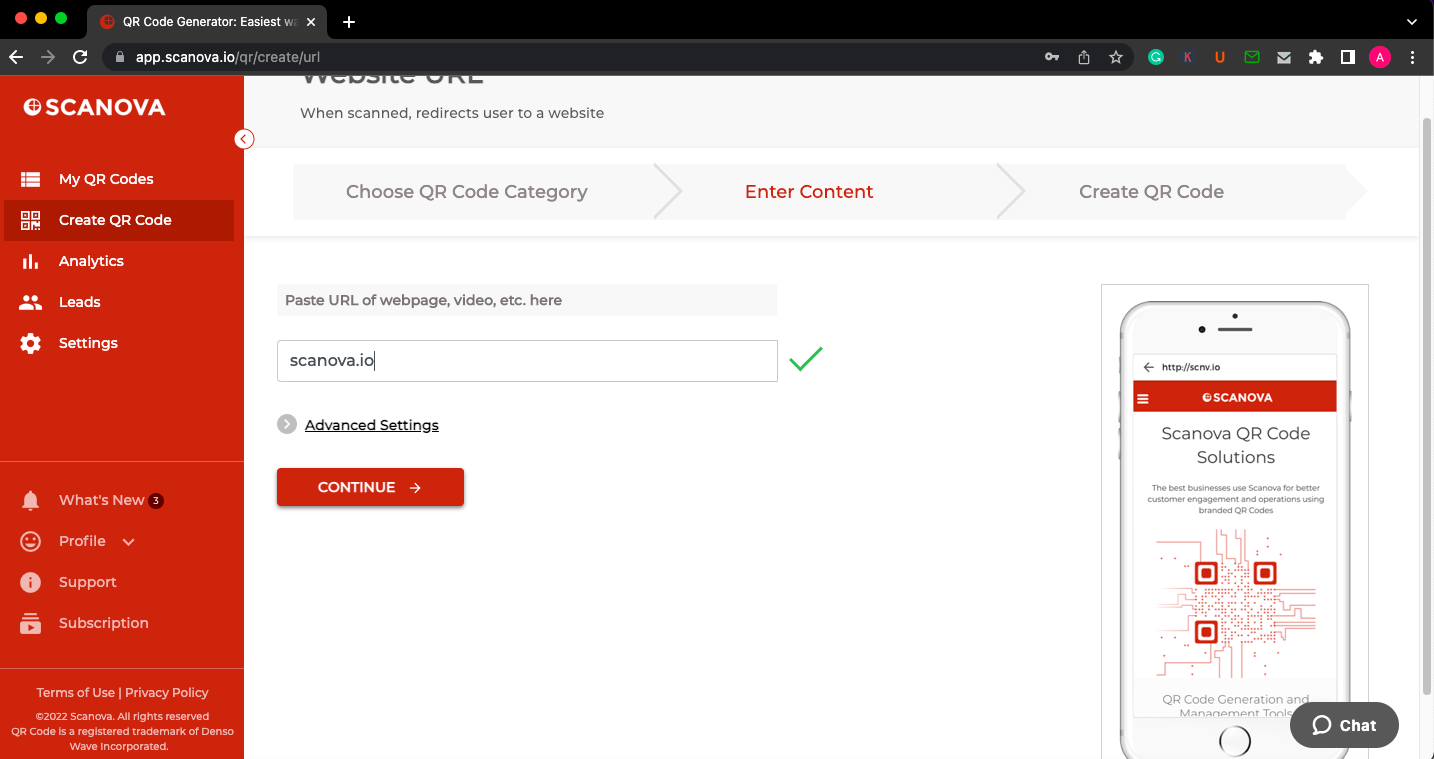Click the Profile smiley face icon

pos(31,541)
